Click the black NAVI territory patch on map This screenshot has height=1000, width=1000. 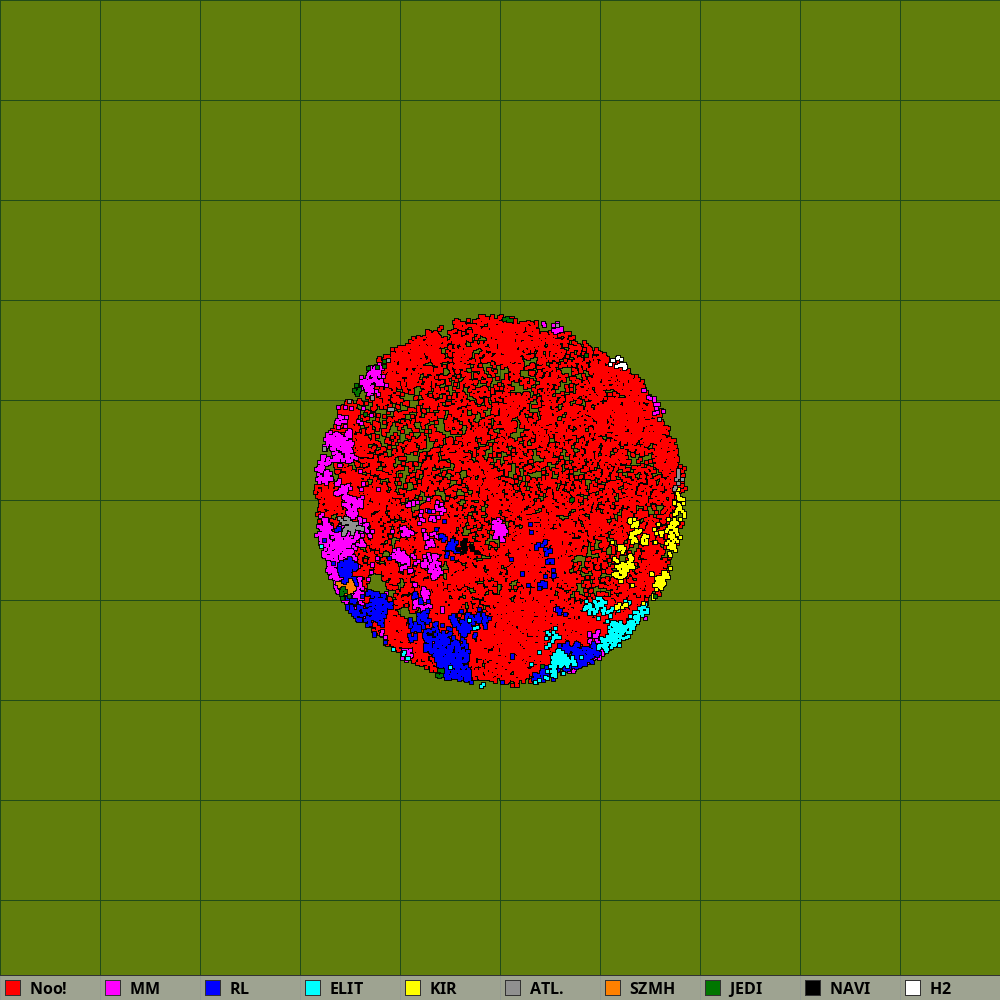466,547
